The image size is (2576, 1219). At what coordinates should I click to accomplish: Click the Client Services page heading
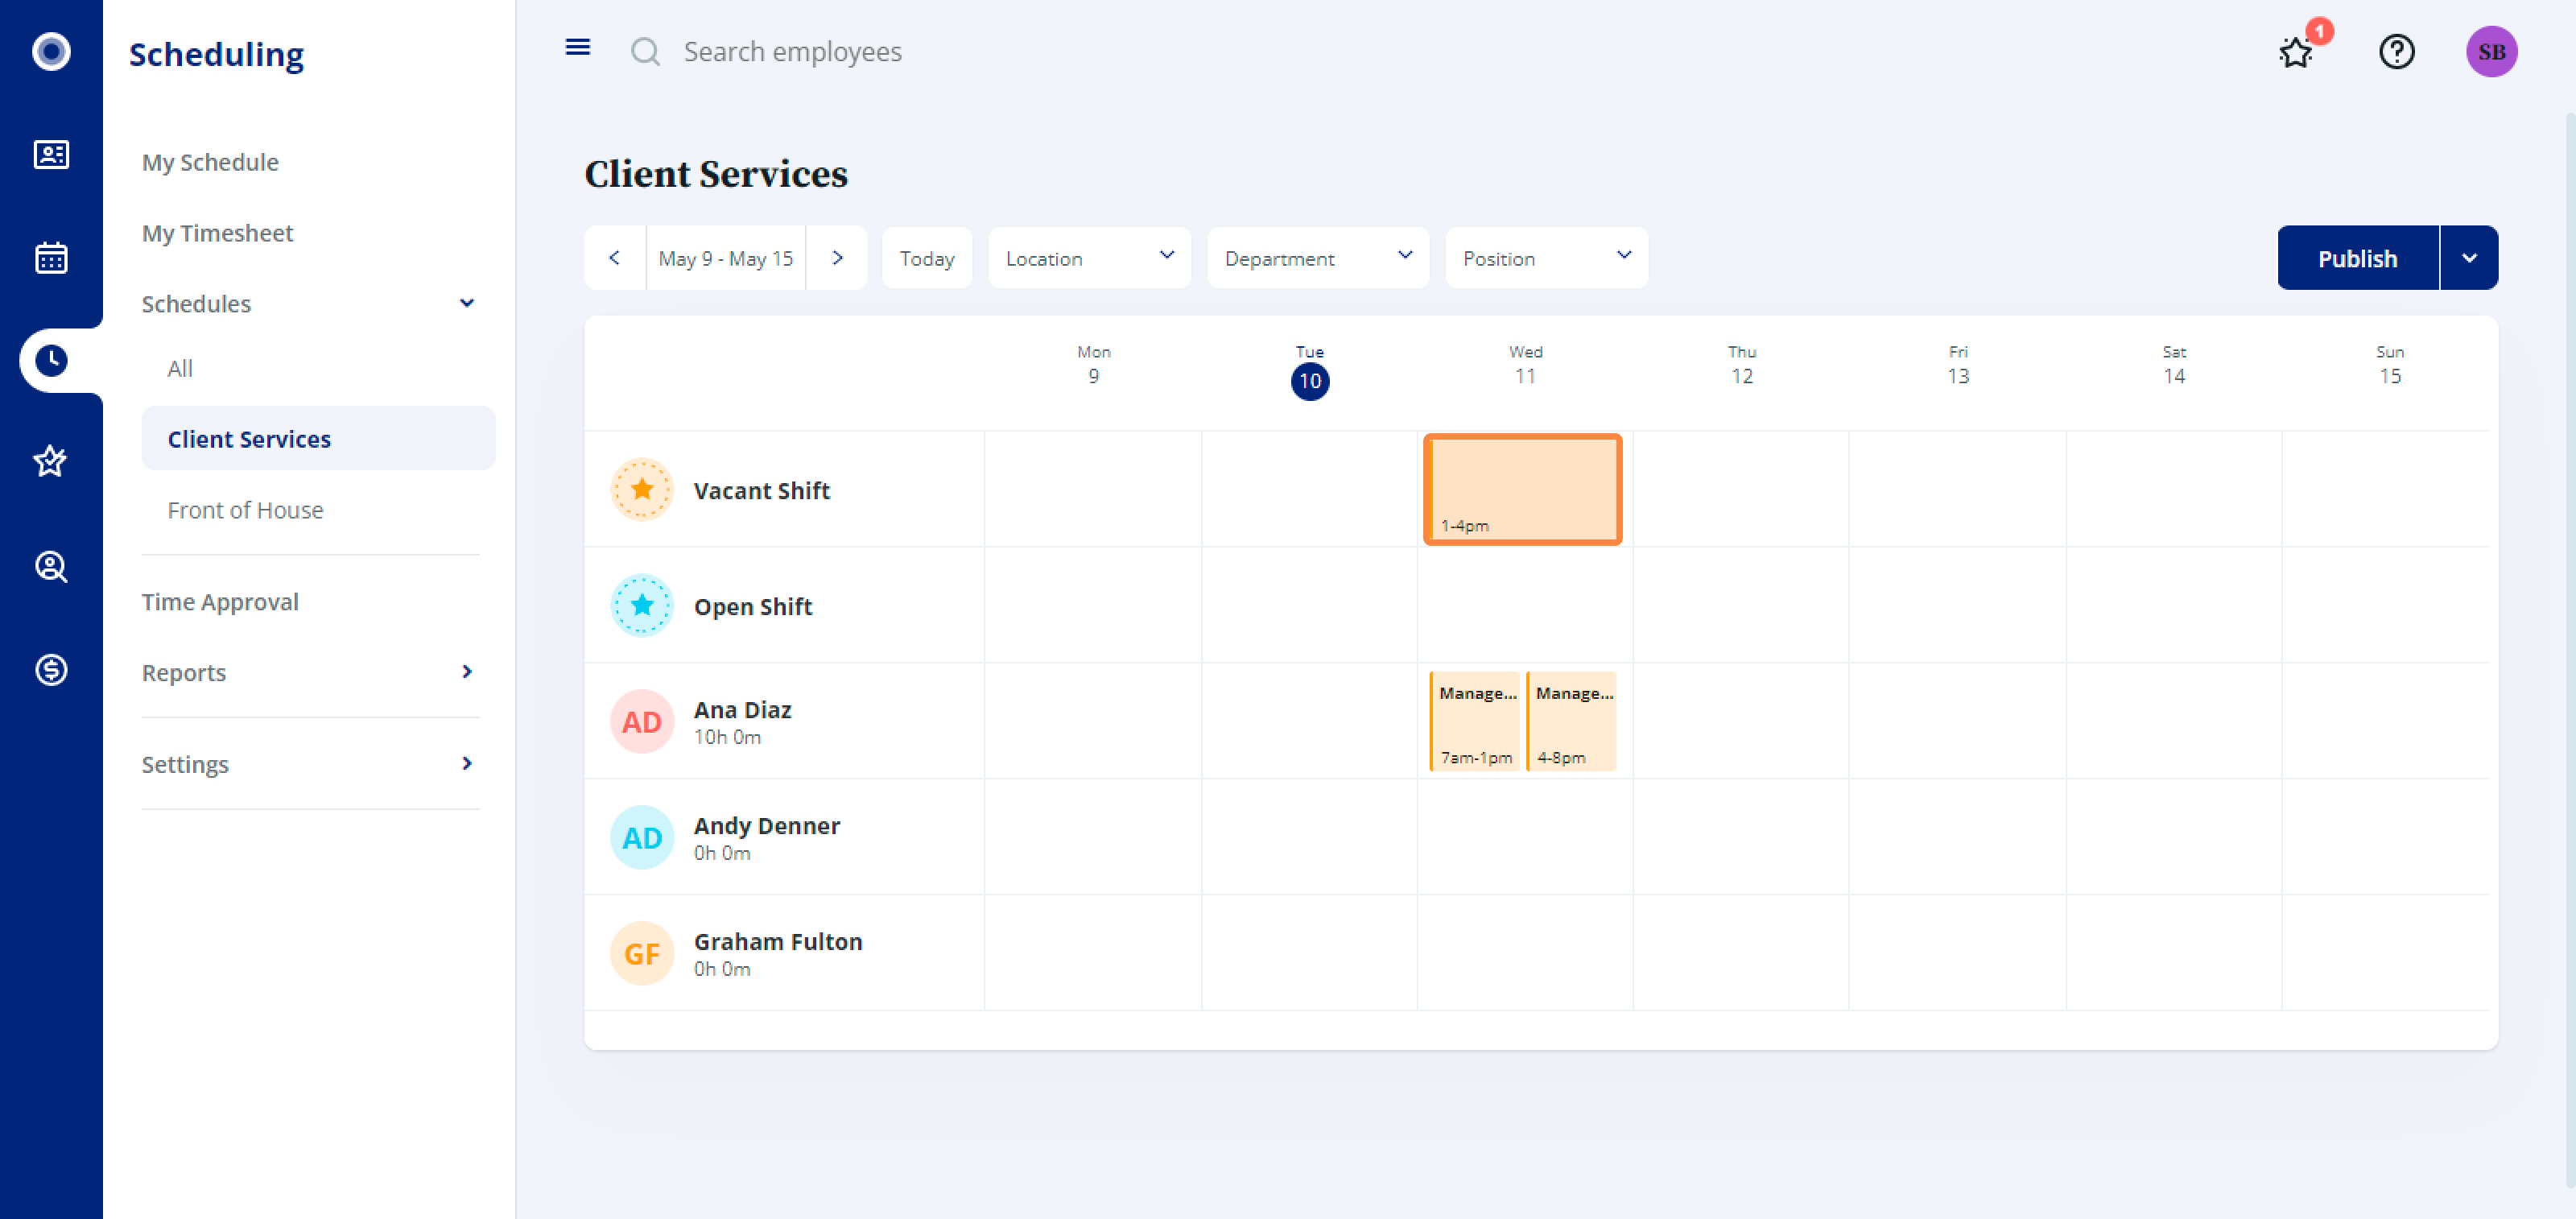716,173
